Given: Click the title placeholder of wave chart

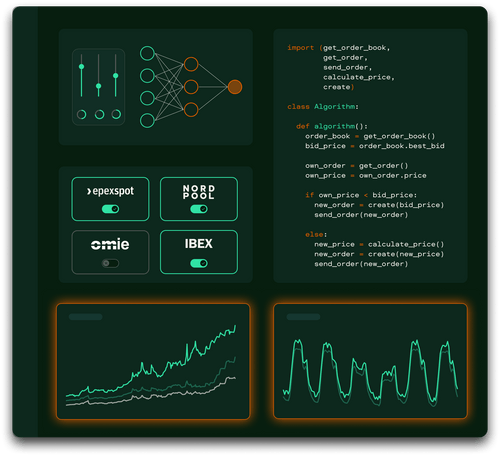Looking at the screenshot, I should click(303, 317).
